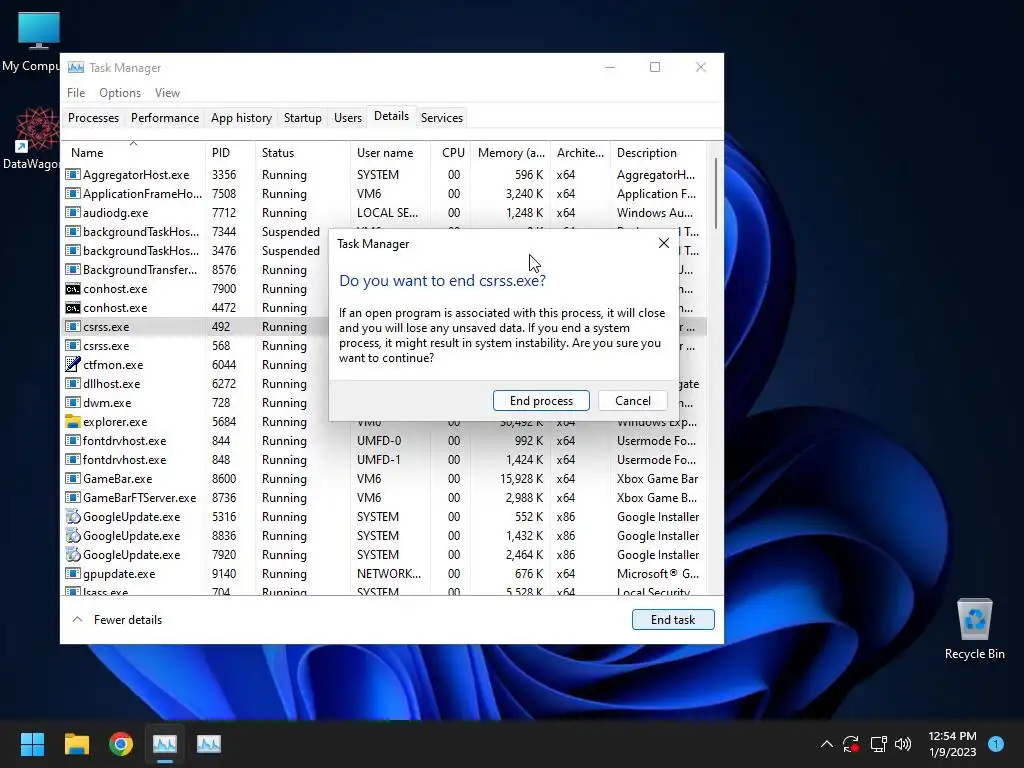Select the BackgroundTransfer process name
Viewport: 1024px width, 768px height.
[140, 270]
